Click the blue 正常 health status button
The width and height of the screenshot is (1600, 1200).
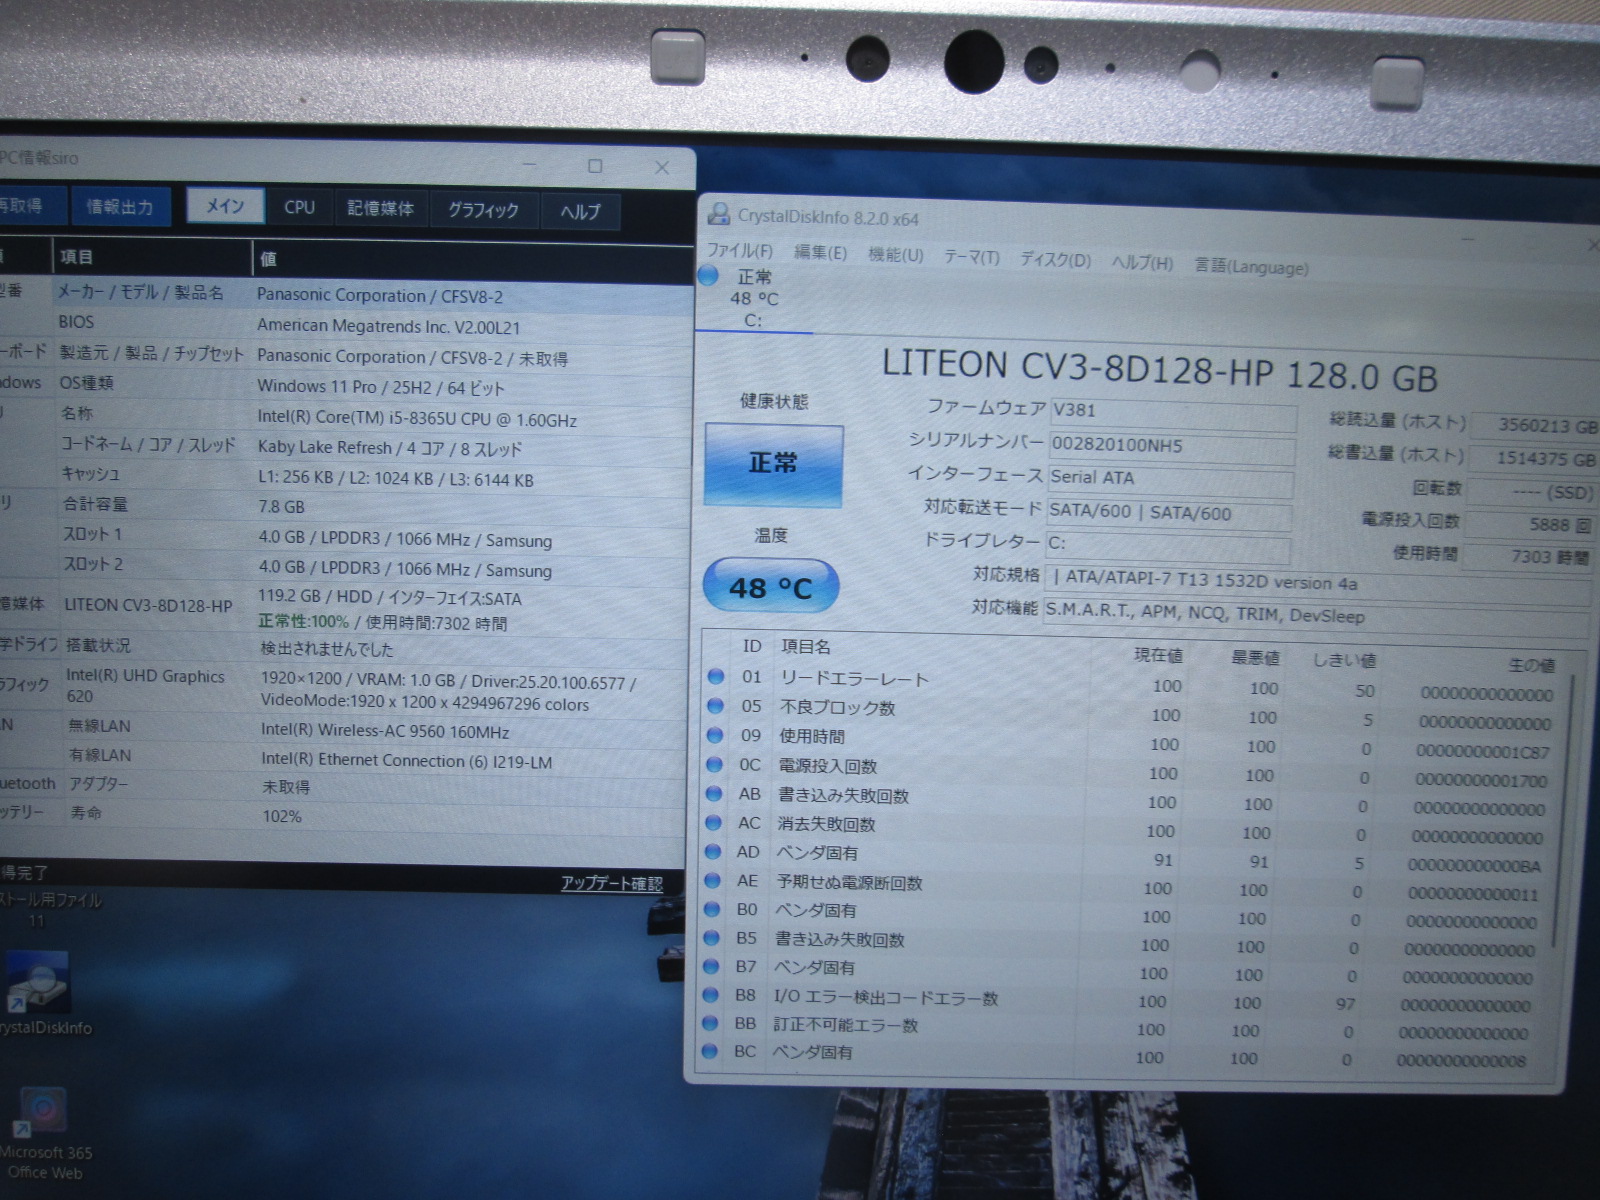773,464
